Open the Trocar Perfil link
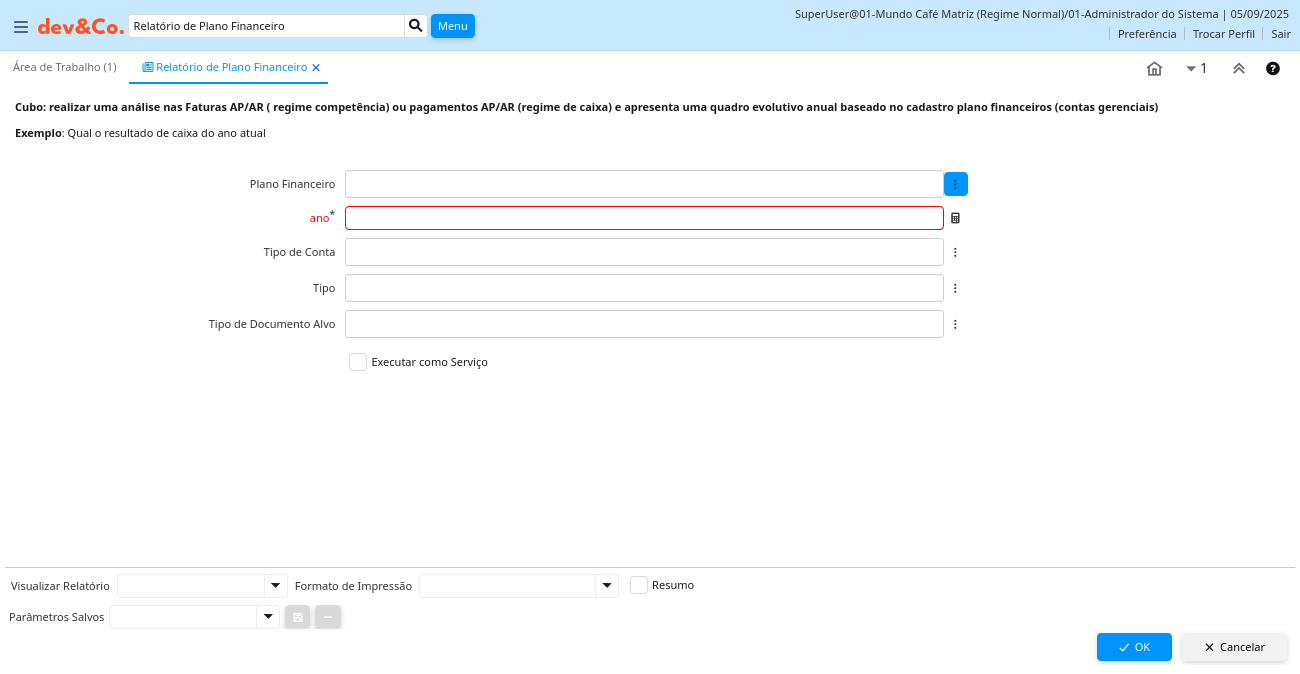Screen dimensions: 1300x674 pos(1223,34)
